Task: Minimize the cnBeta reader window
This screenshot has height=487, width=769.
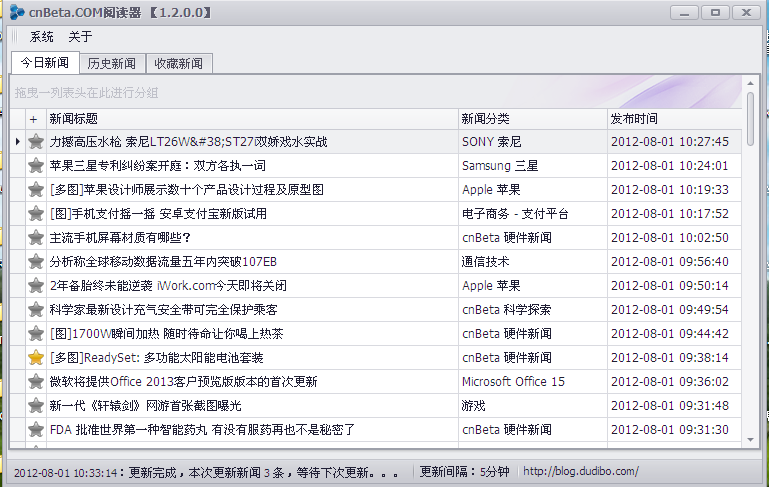Action: coord(684,13)
